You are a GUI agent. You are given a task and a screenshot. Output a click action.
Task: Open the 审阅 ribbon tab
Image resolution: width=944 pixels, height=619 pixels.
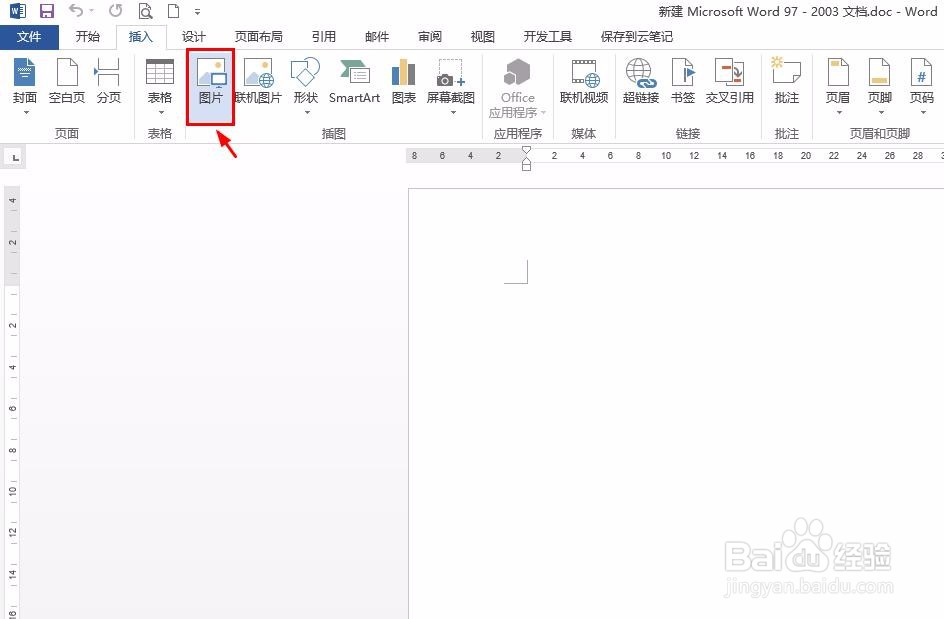429,36
